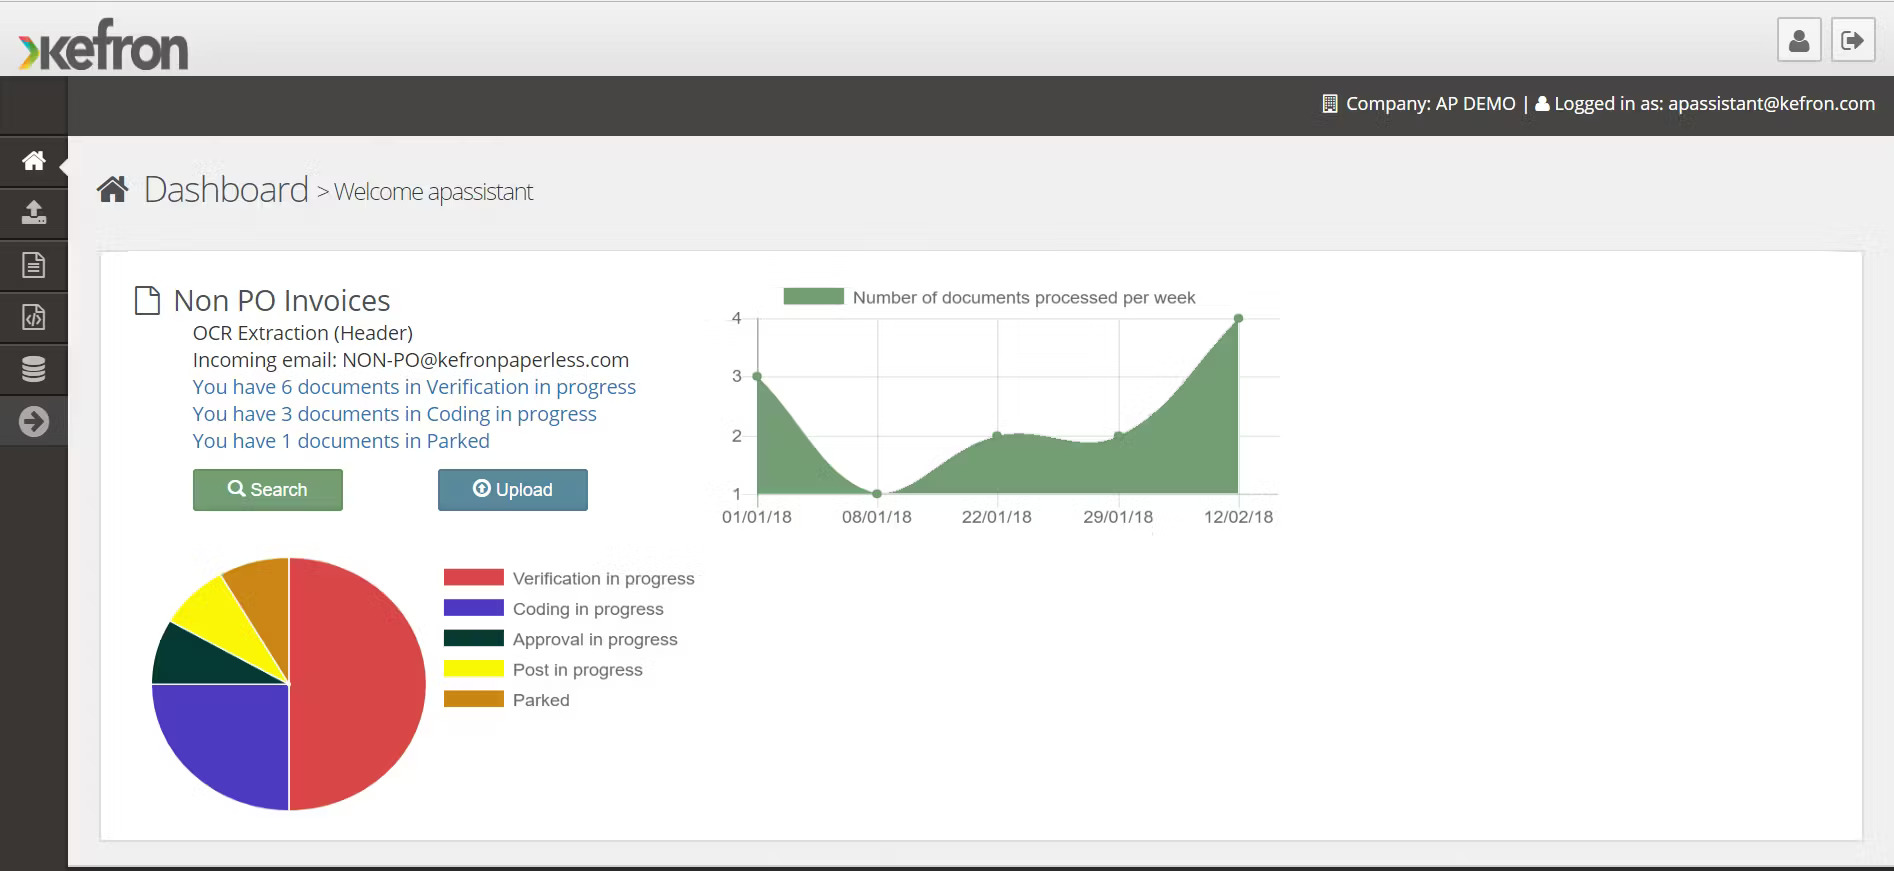Open the 3 documents in Coding link
1894x871 pixels.
(x=394, y=414)
